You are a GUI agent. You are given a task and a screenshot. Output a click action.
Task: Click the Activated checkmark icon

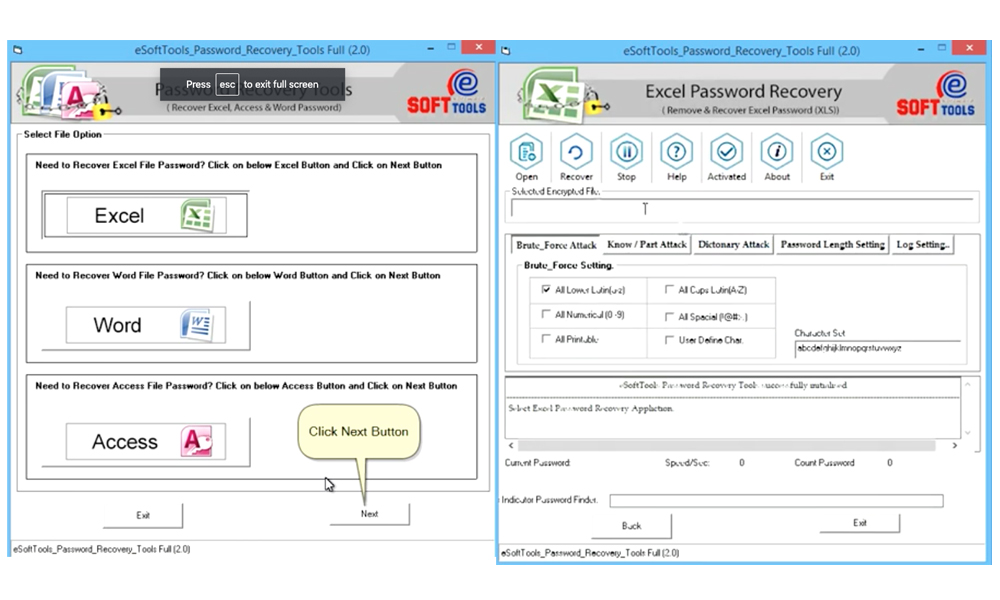726,157
